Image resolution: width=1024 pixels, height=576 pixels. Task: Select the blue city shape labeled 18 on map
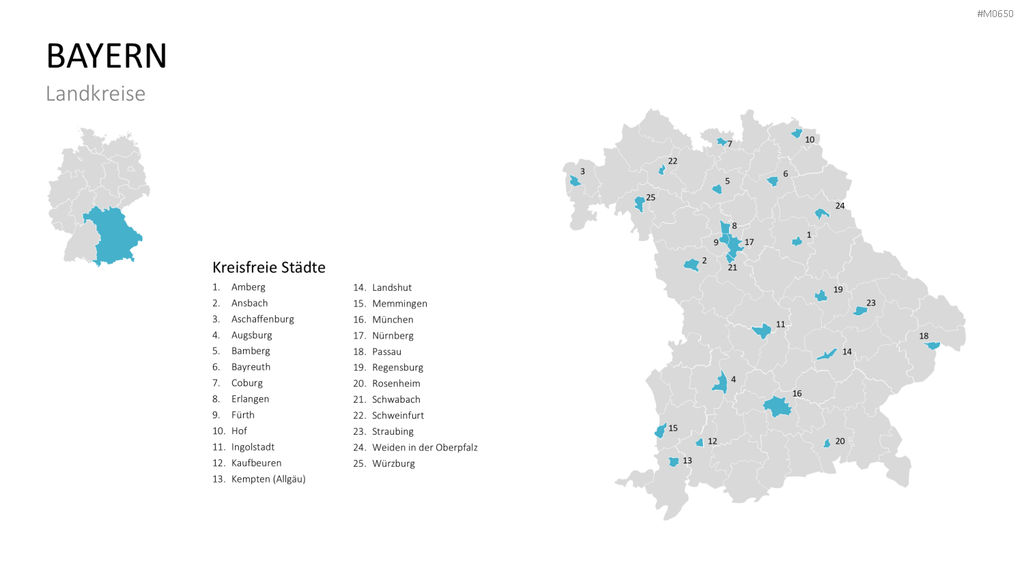[x=933, y=345]
